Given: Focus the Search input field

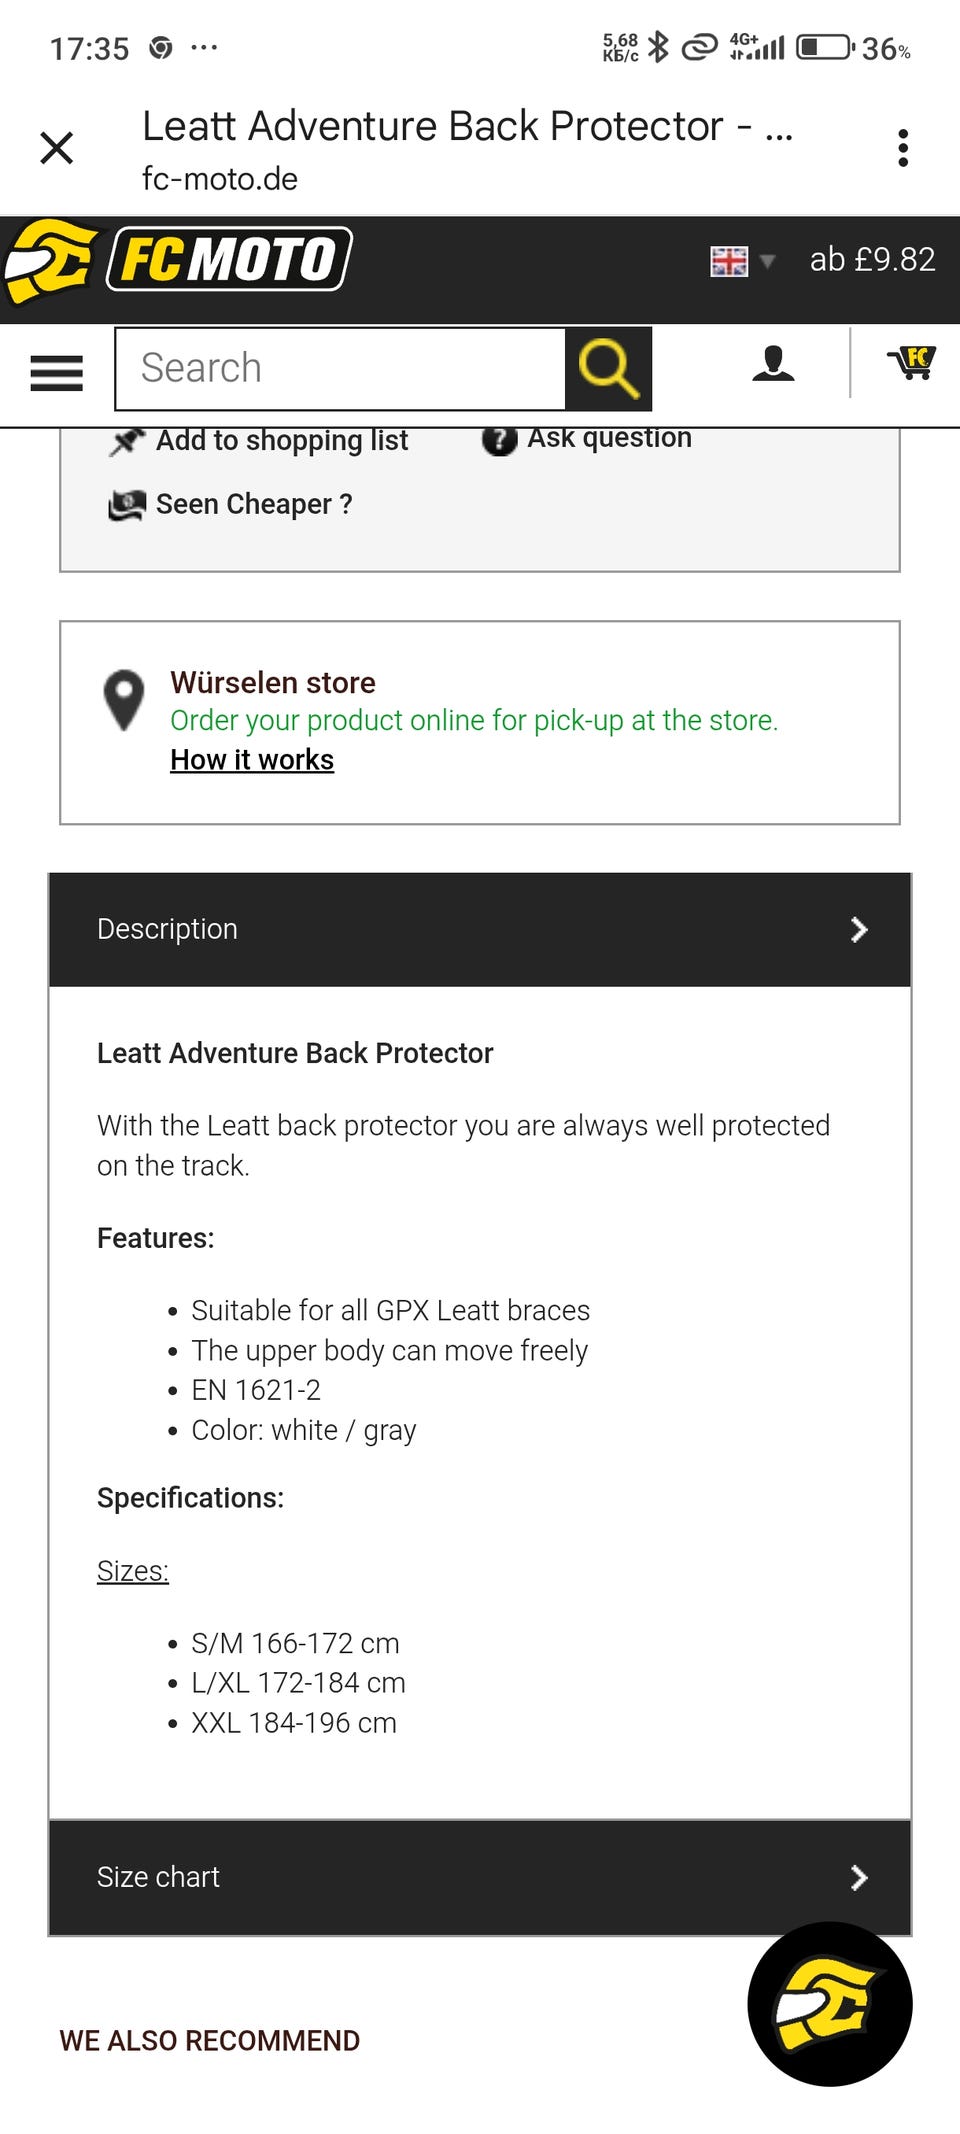Looking at the screenshot, I should [340, 368].
